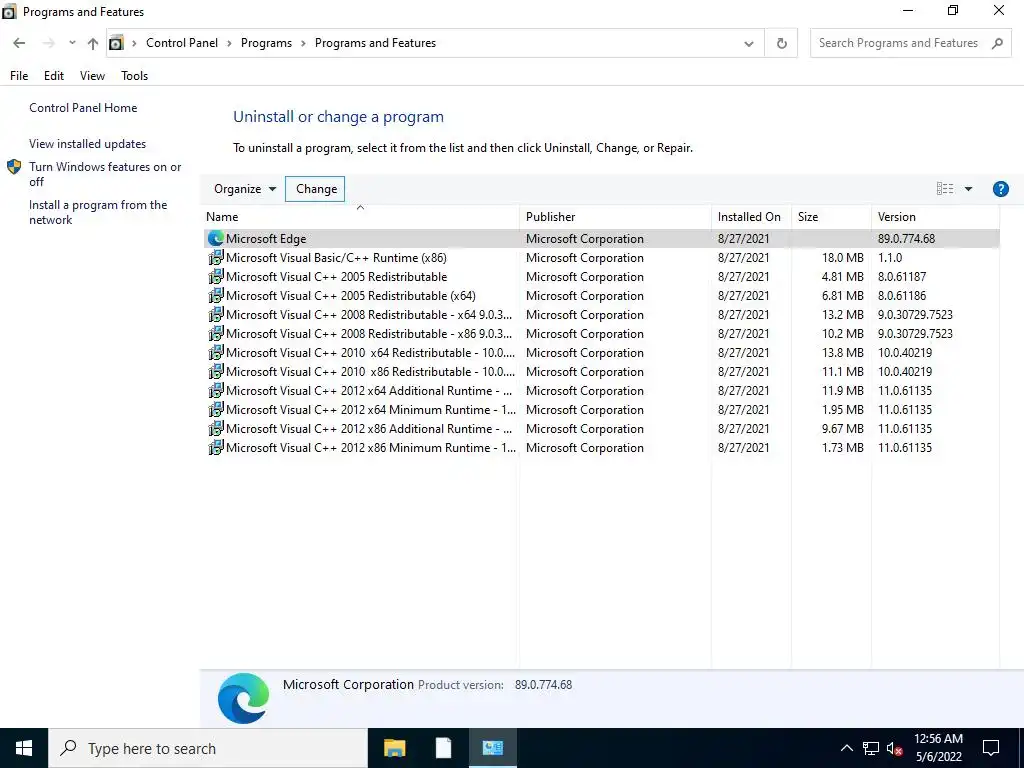Click the Up one level arrow
This screenshot has height=768, width=1024.
click(93, 43)
